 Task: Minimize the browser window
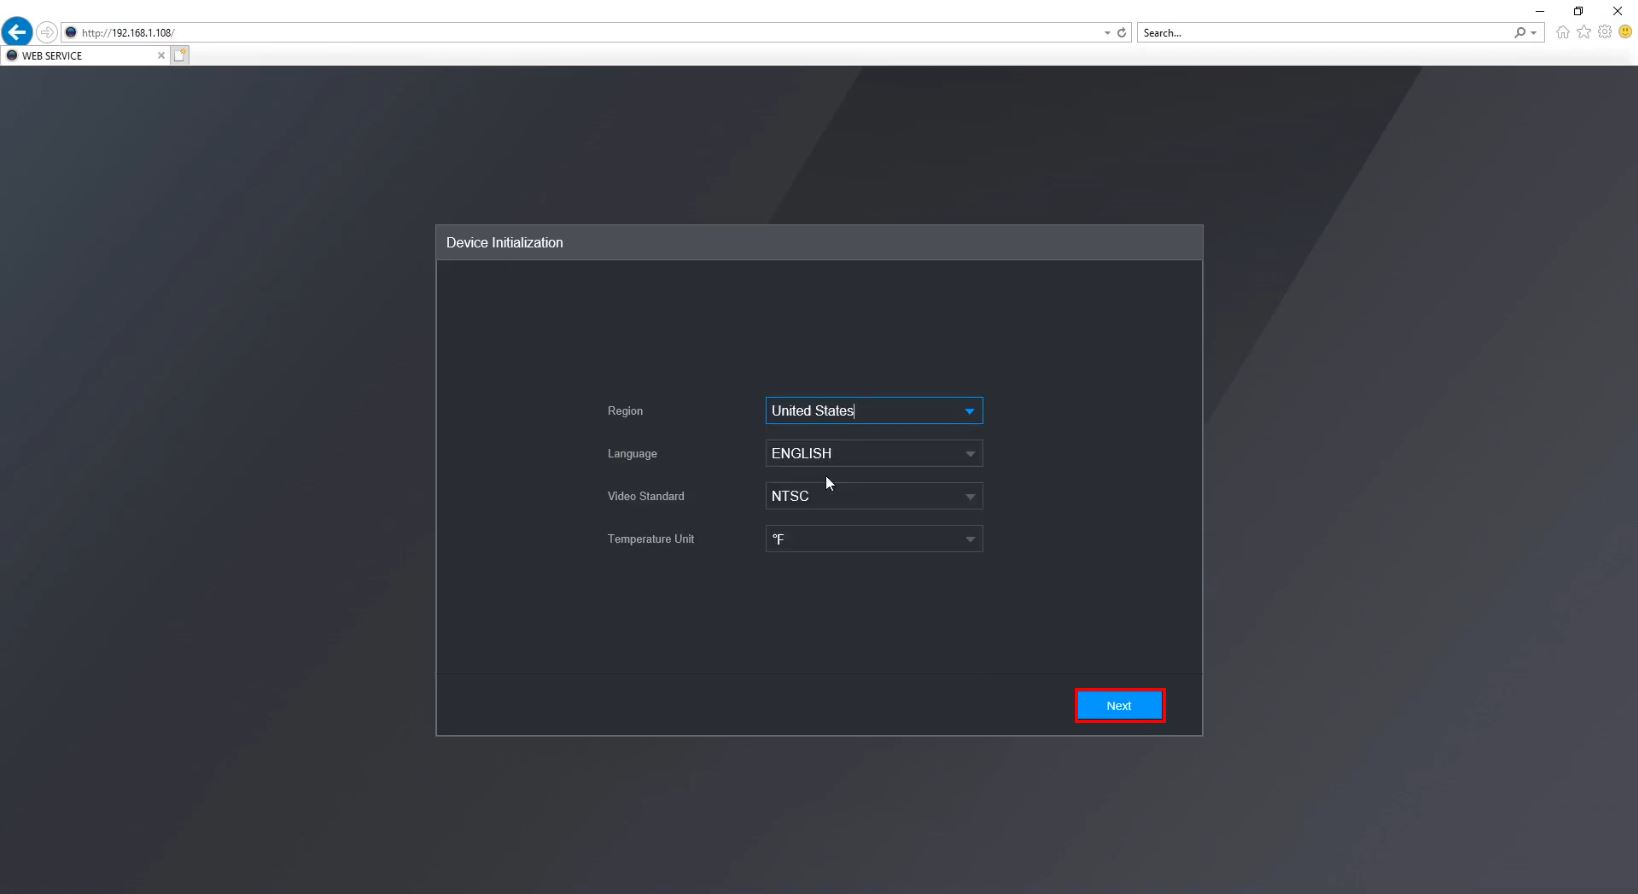tap(1540, 11)
